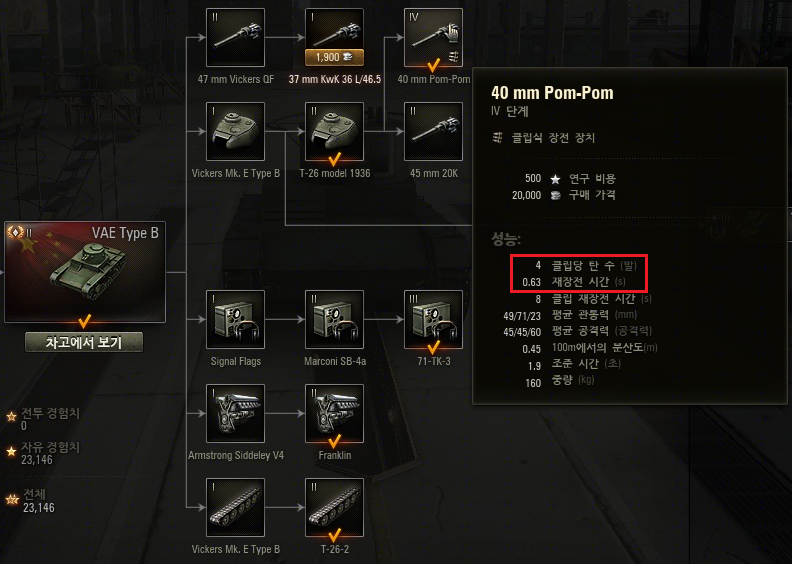Viewport: 792px width, 564px height.
Task: Select the 47 mm Vickers QF gun module
Action: [x=235, y=37]
